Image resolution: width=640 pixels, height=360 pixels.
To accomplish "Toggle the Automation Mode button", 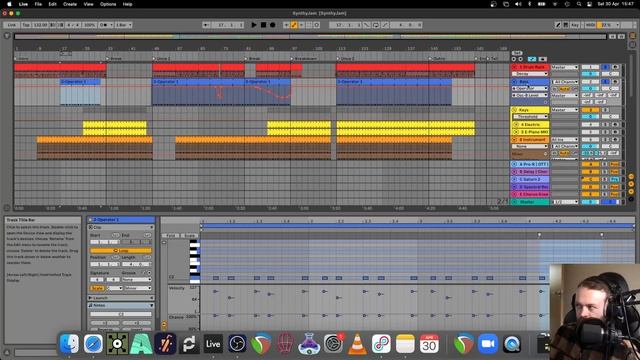I will (x=532, y=59).
